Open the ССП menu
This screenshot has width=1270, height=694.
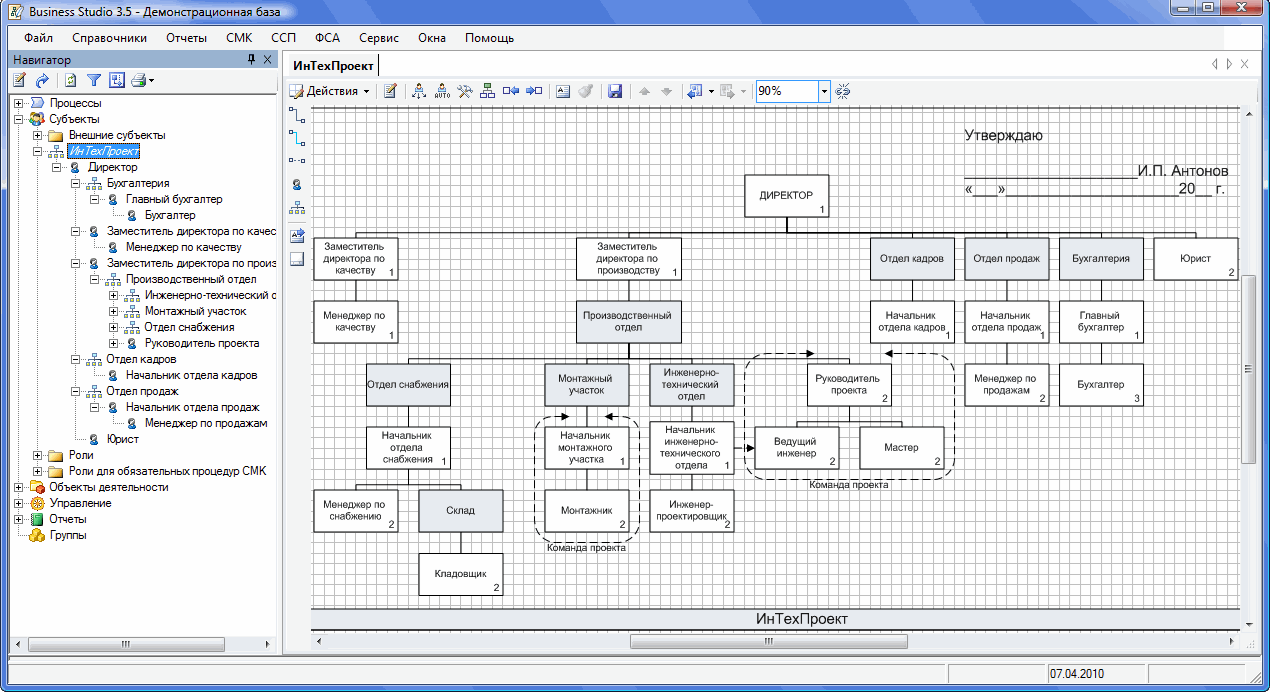[283, 38]
